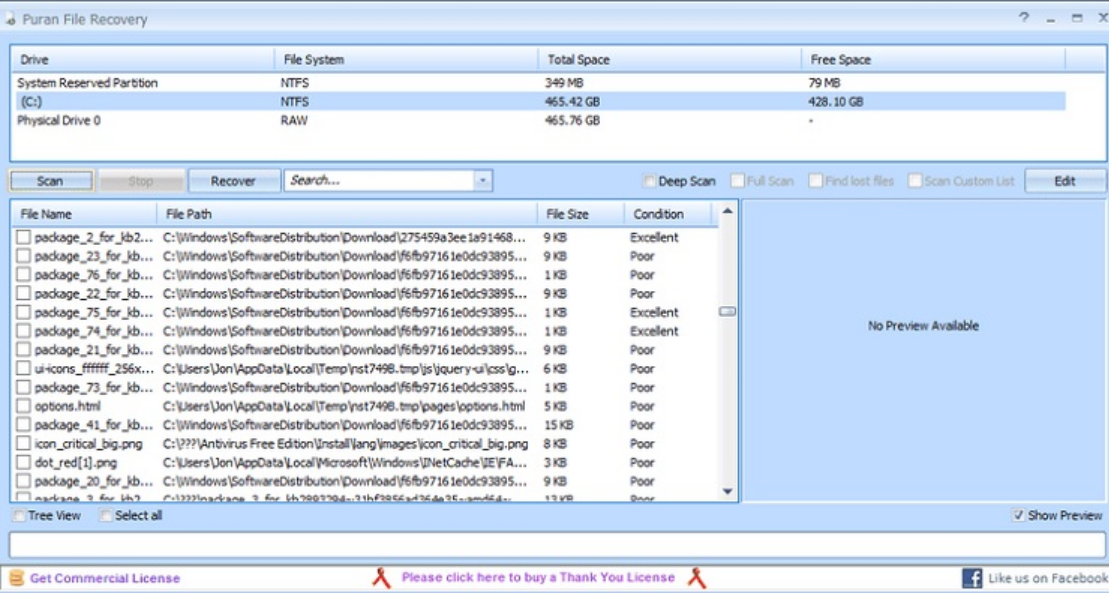Click the scroll down arrow in file list

[728, 491]
